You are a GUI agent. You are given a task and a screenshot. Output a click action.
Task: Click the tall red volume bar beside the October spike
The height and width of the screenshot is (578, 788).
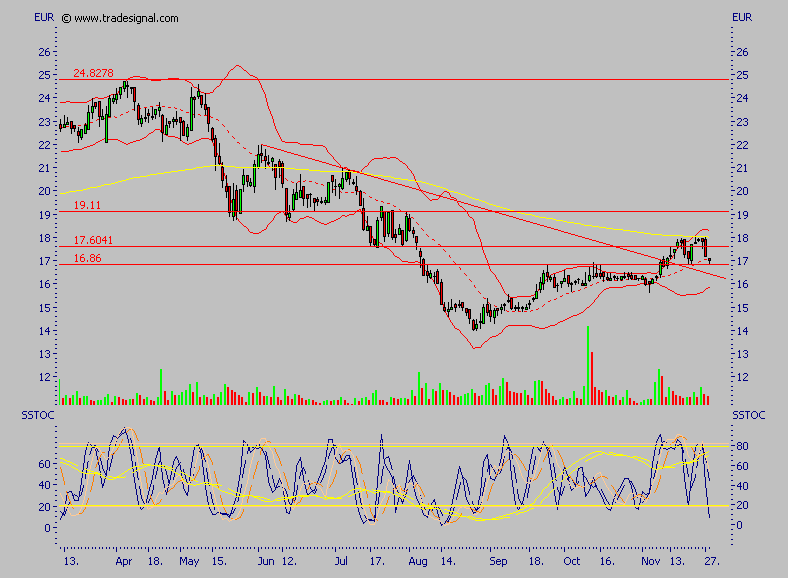592,378
